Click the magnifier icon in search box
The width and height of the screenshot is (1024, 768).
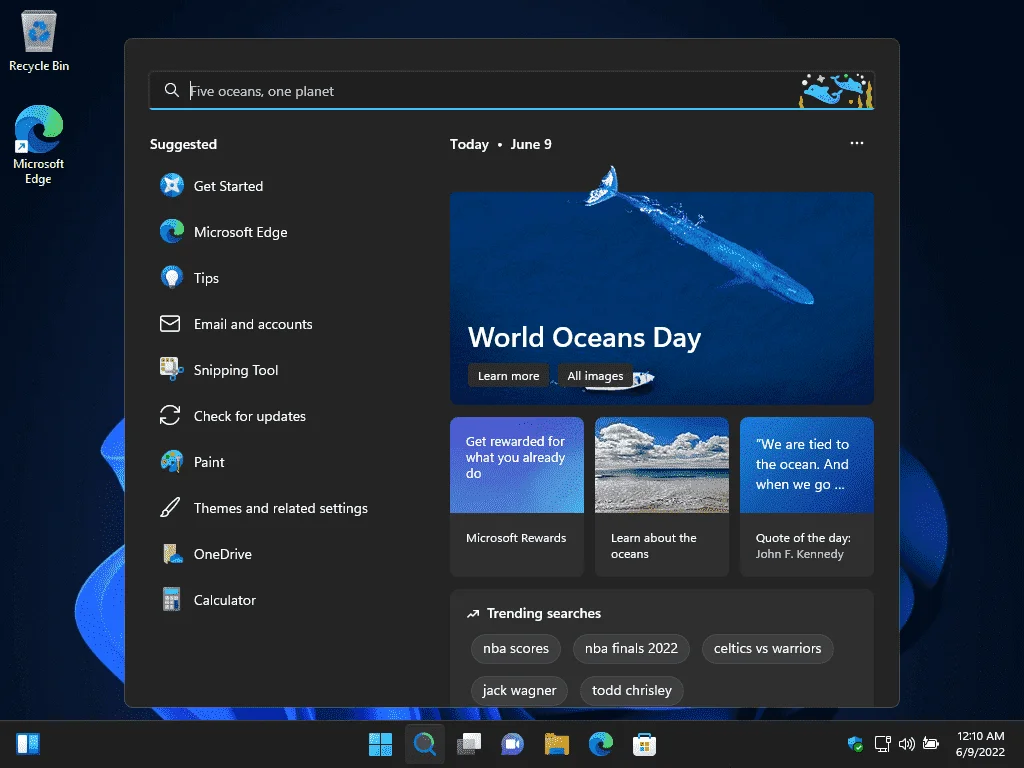click(172, 90)
